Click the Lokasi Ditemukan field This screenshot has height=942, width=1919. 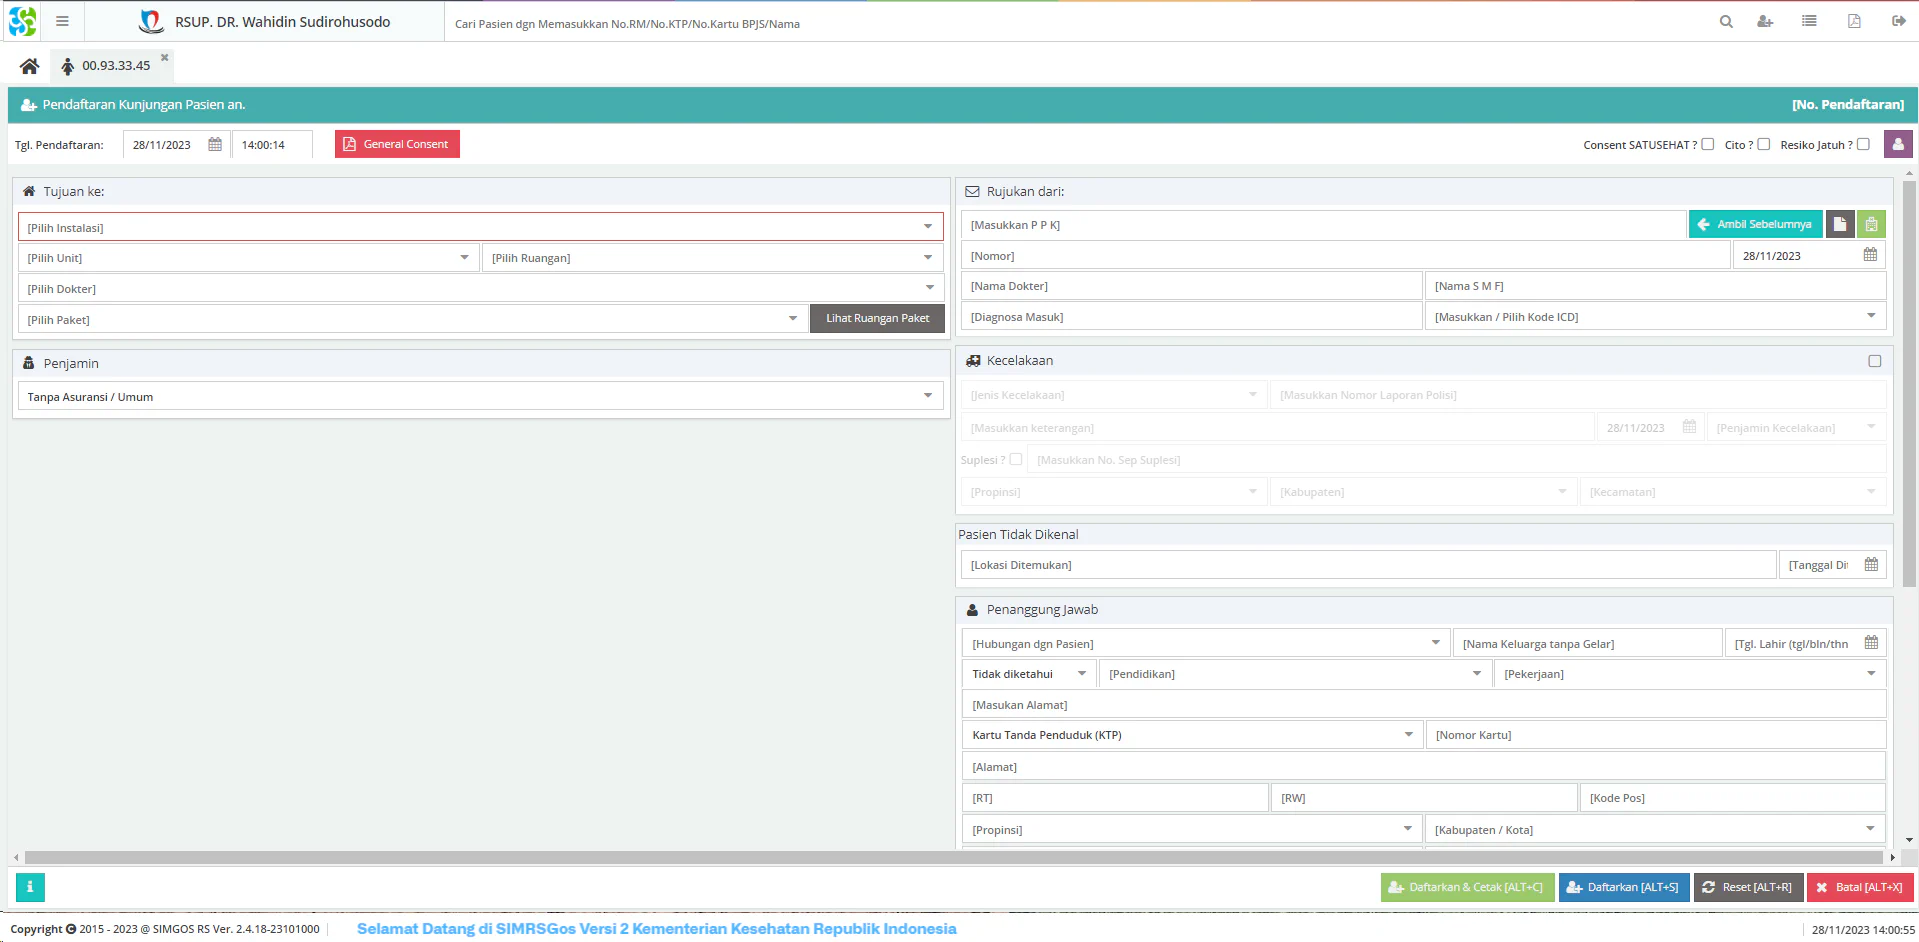tap(1368, 565)
